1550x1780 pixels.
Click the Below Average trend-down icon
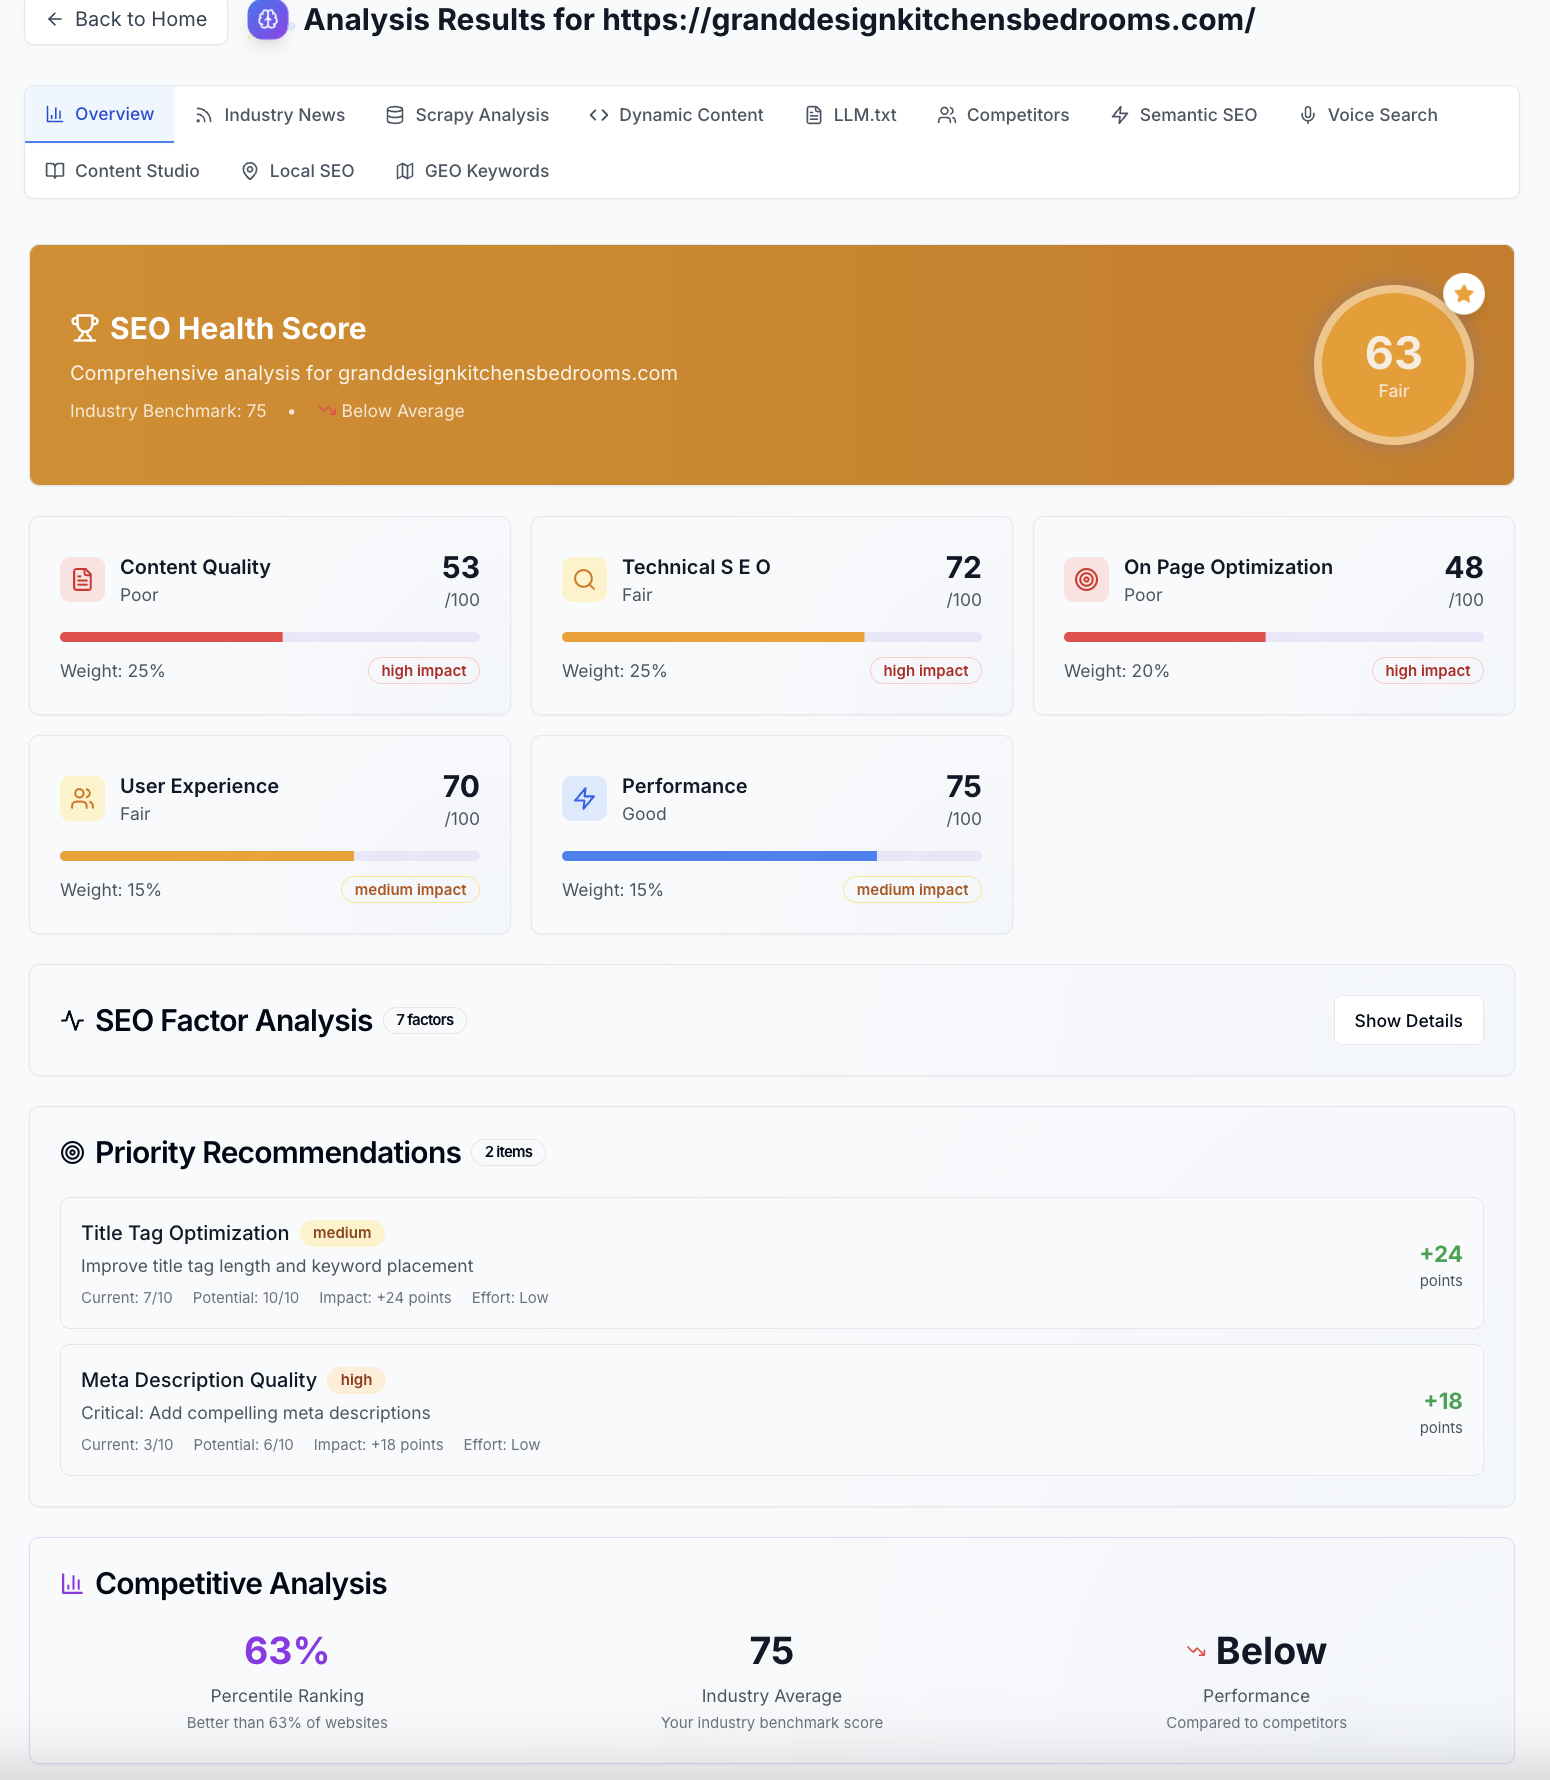[327, 410]
